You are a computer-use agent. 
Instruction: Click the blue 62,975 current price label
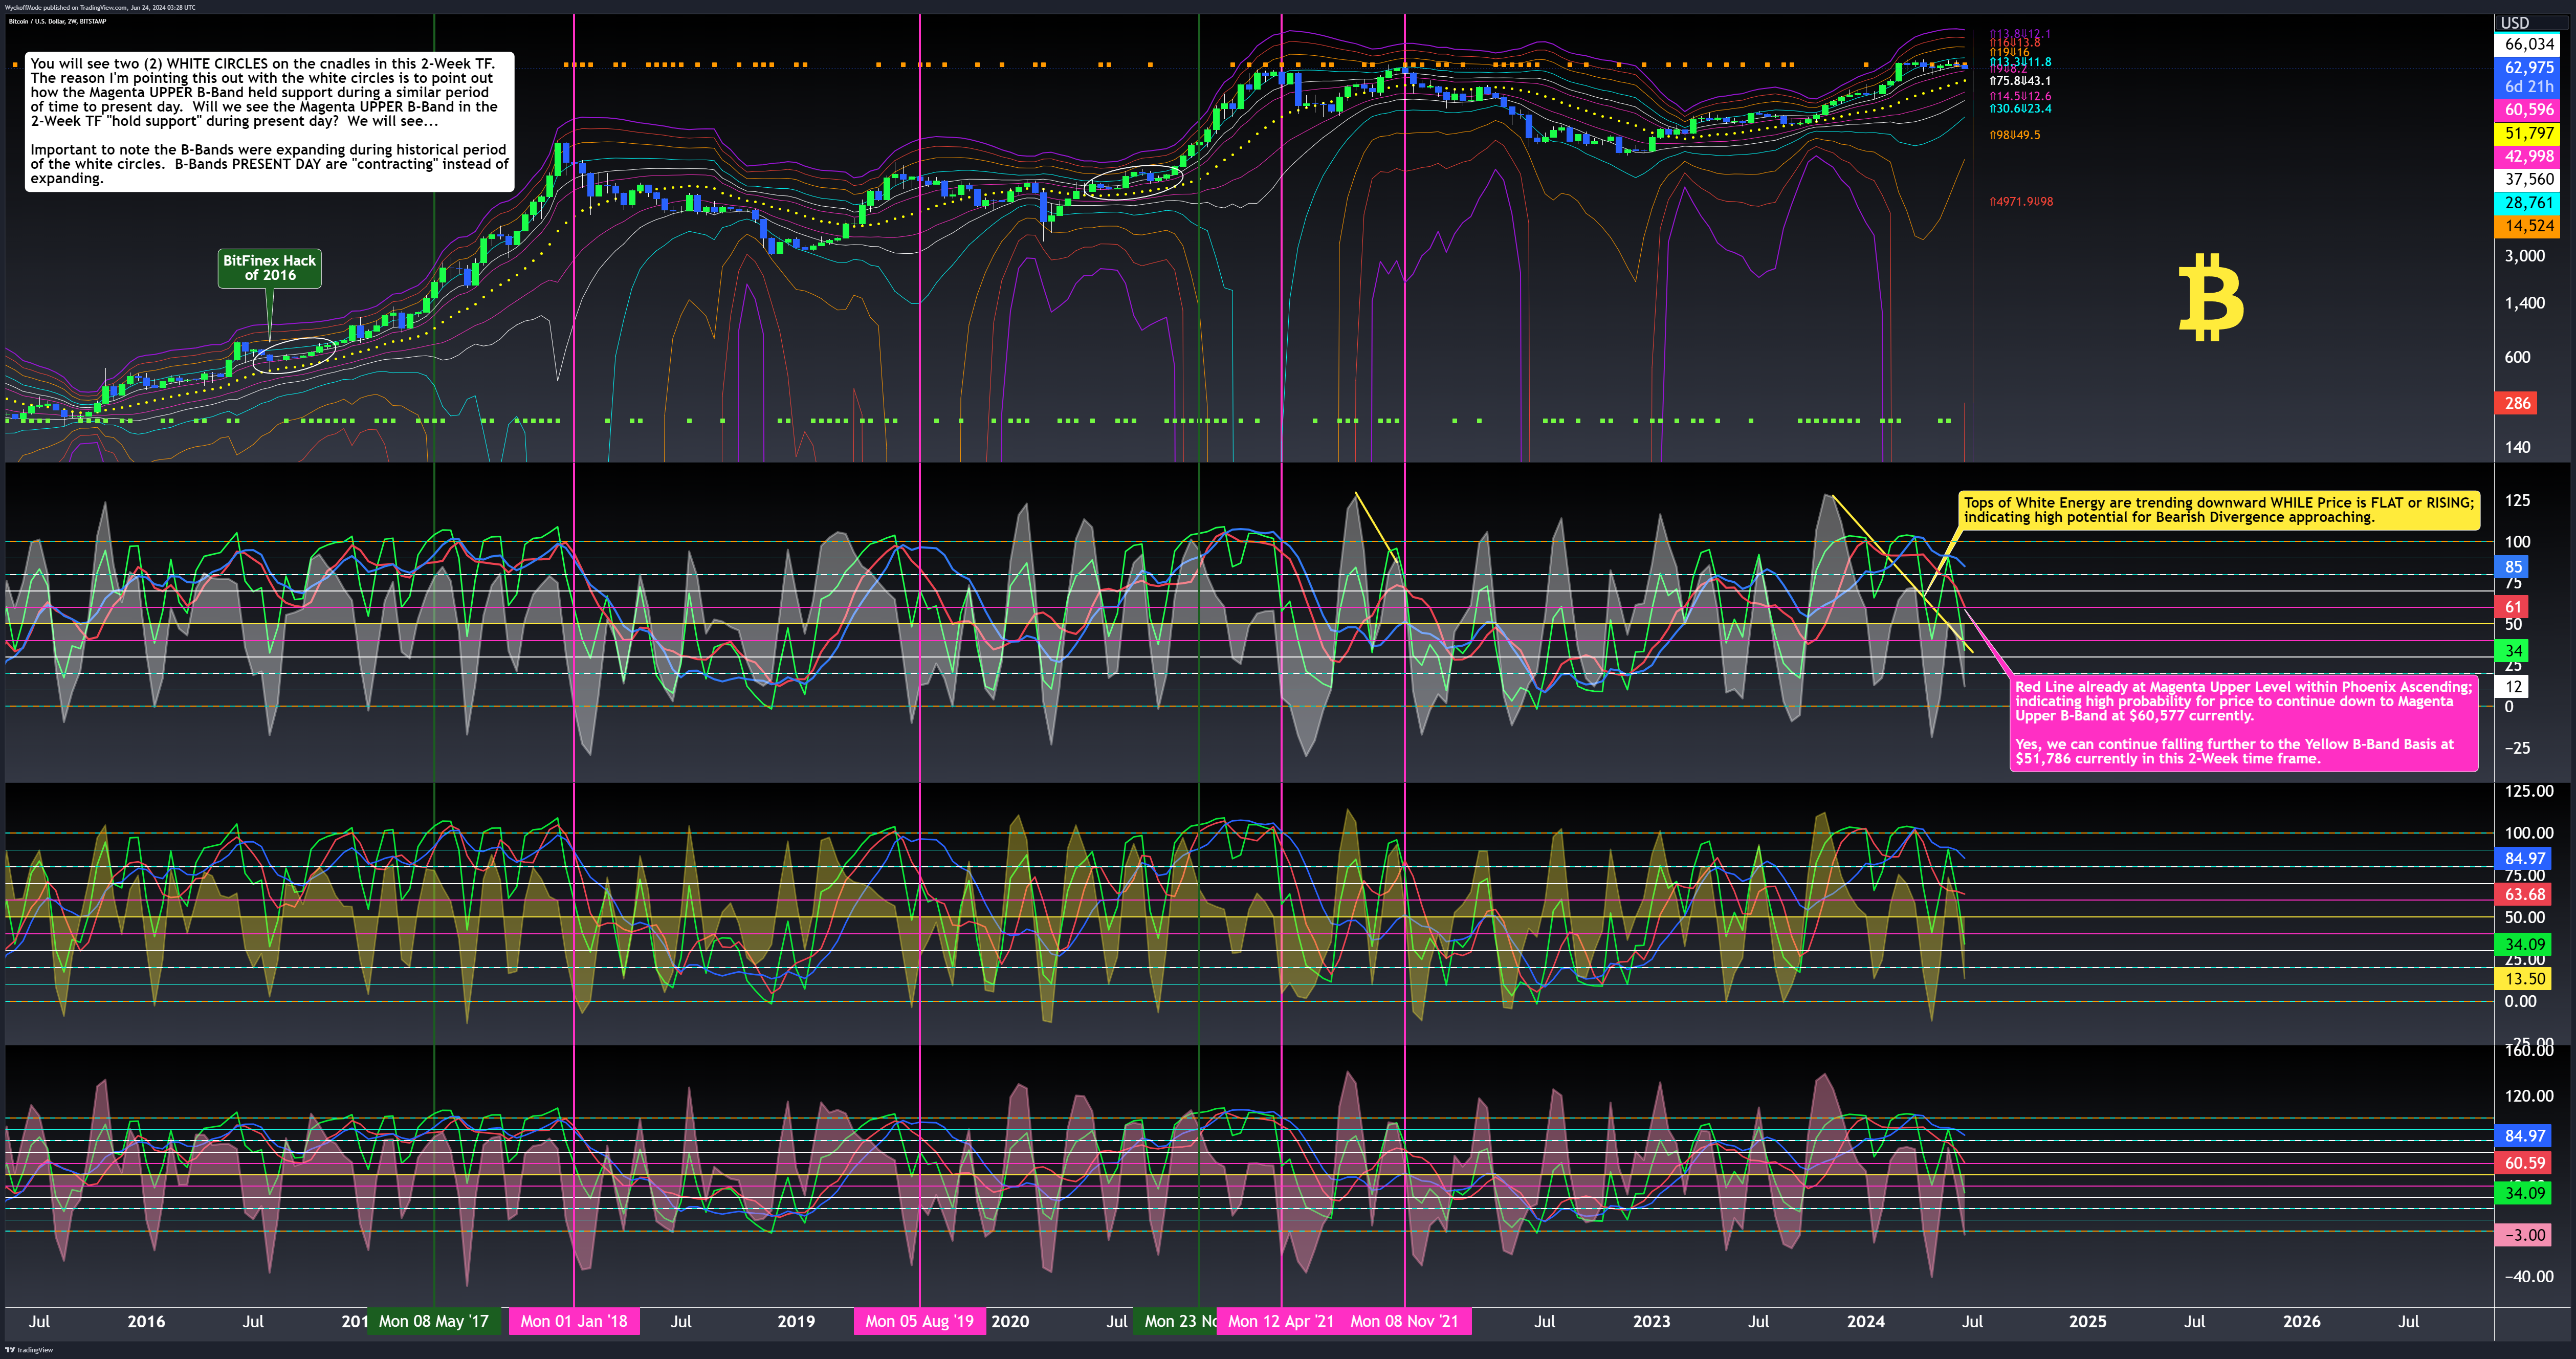(x=2528, y=68)
